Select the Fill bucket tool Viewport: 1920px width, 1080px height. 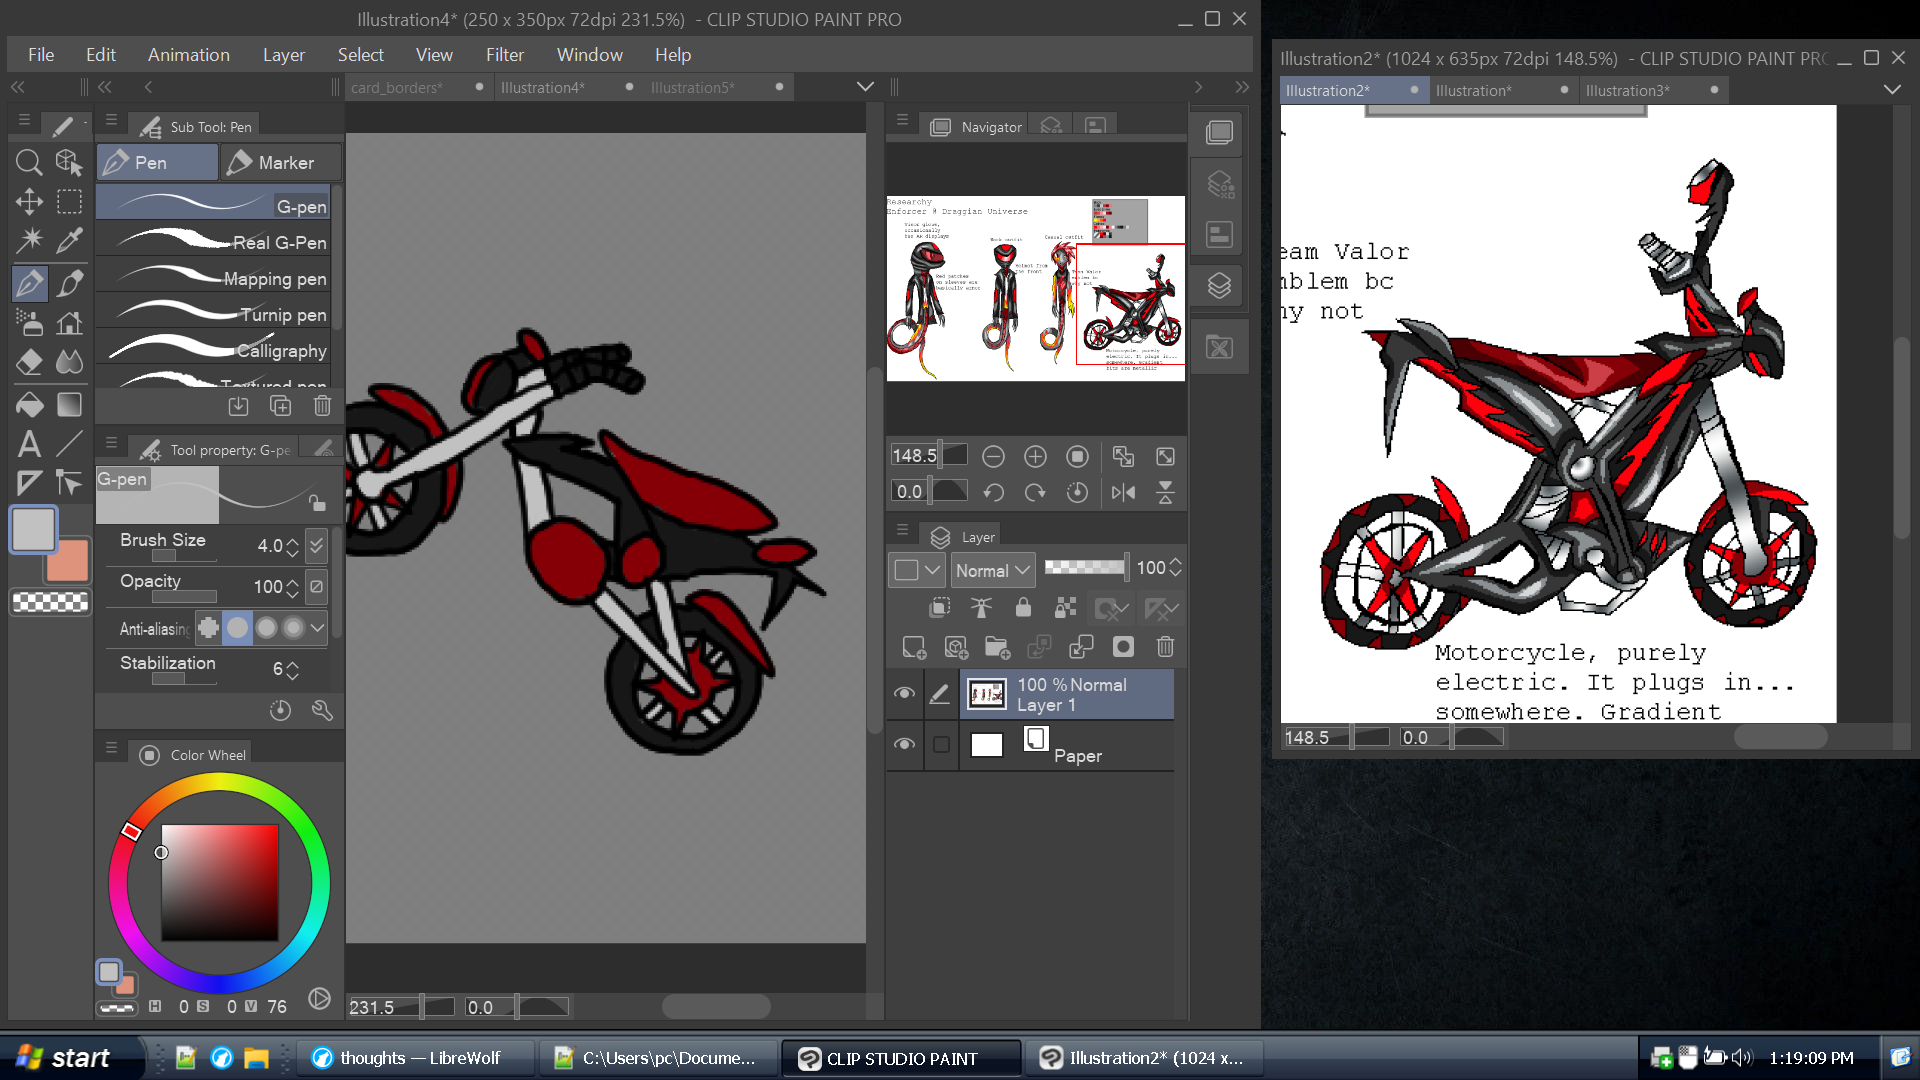29,405
